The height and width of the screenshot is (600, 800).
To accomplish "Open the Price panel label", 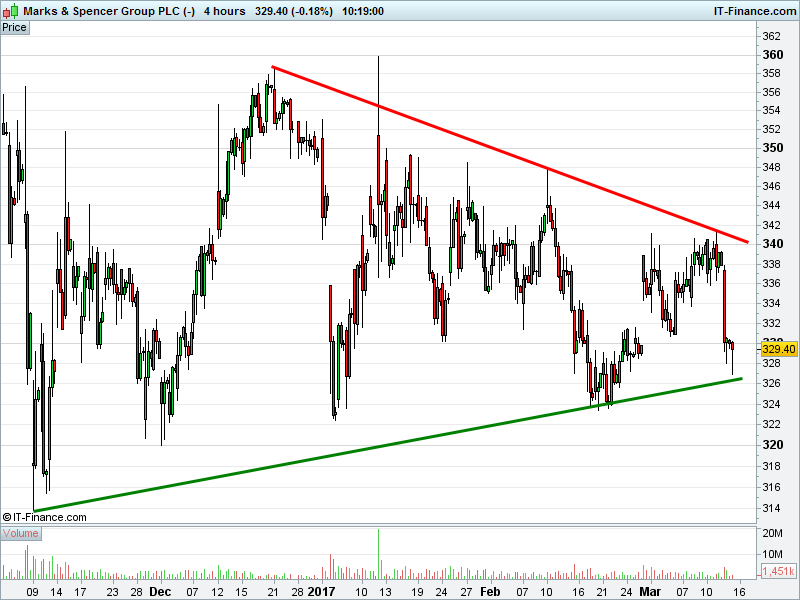I will [x=14, y=28].
